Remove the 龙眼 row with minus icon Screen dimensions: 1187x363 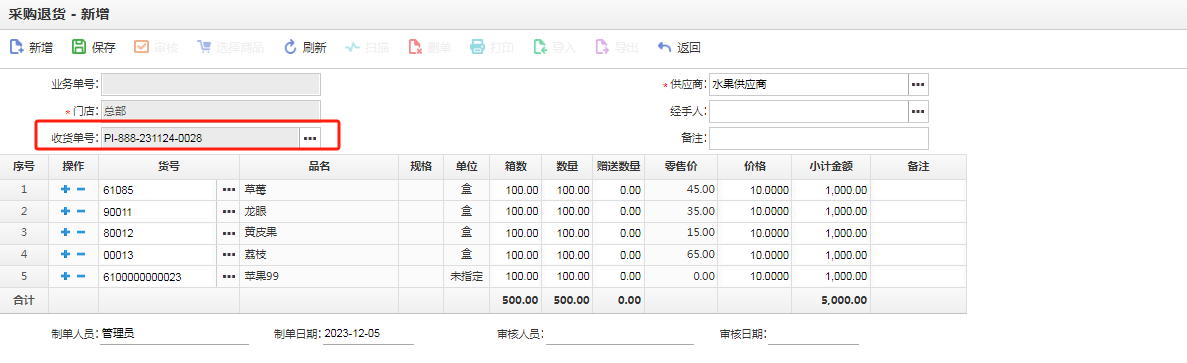click(80, 212)
